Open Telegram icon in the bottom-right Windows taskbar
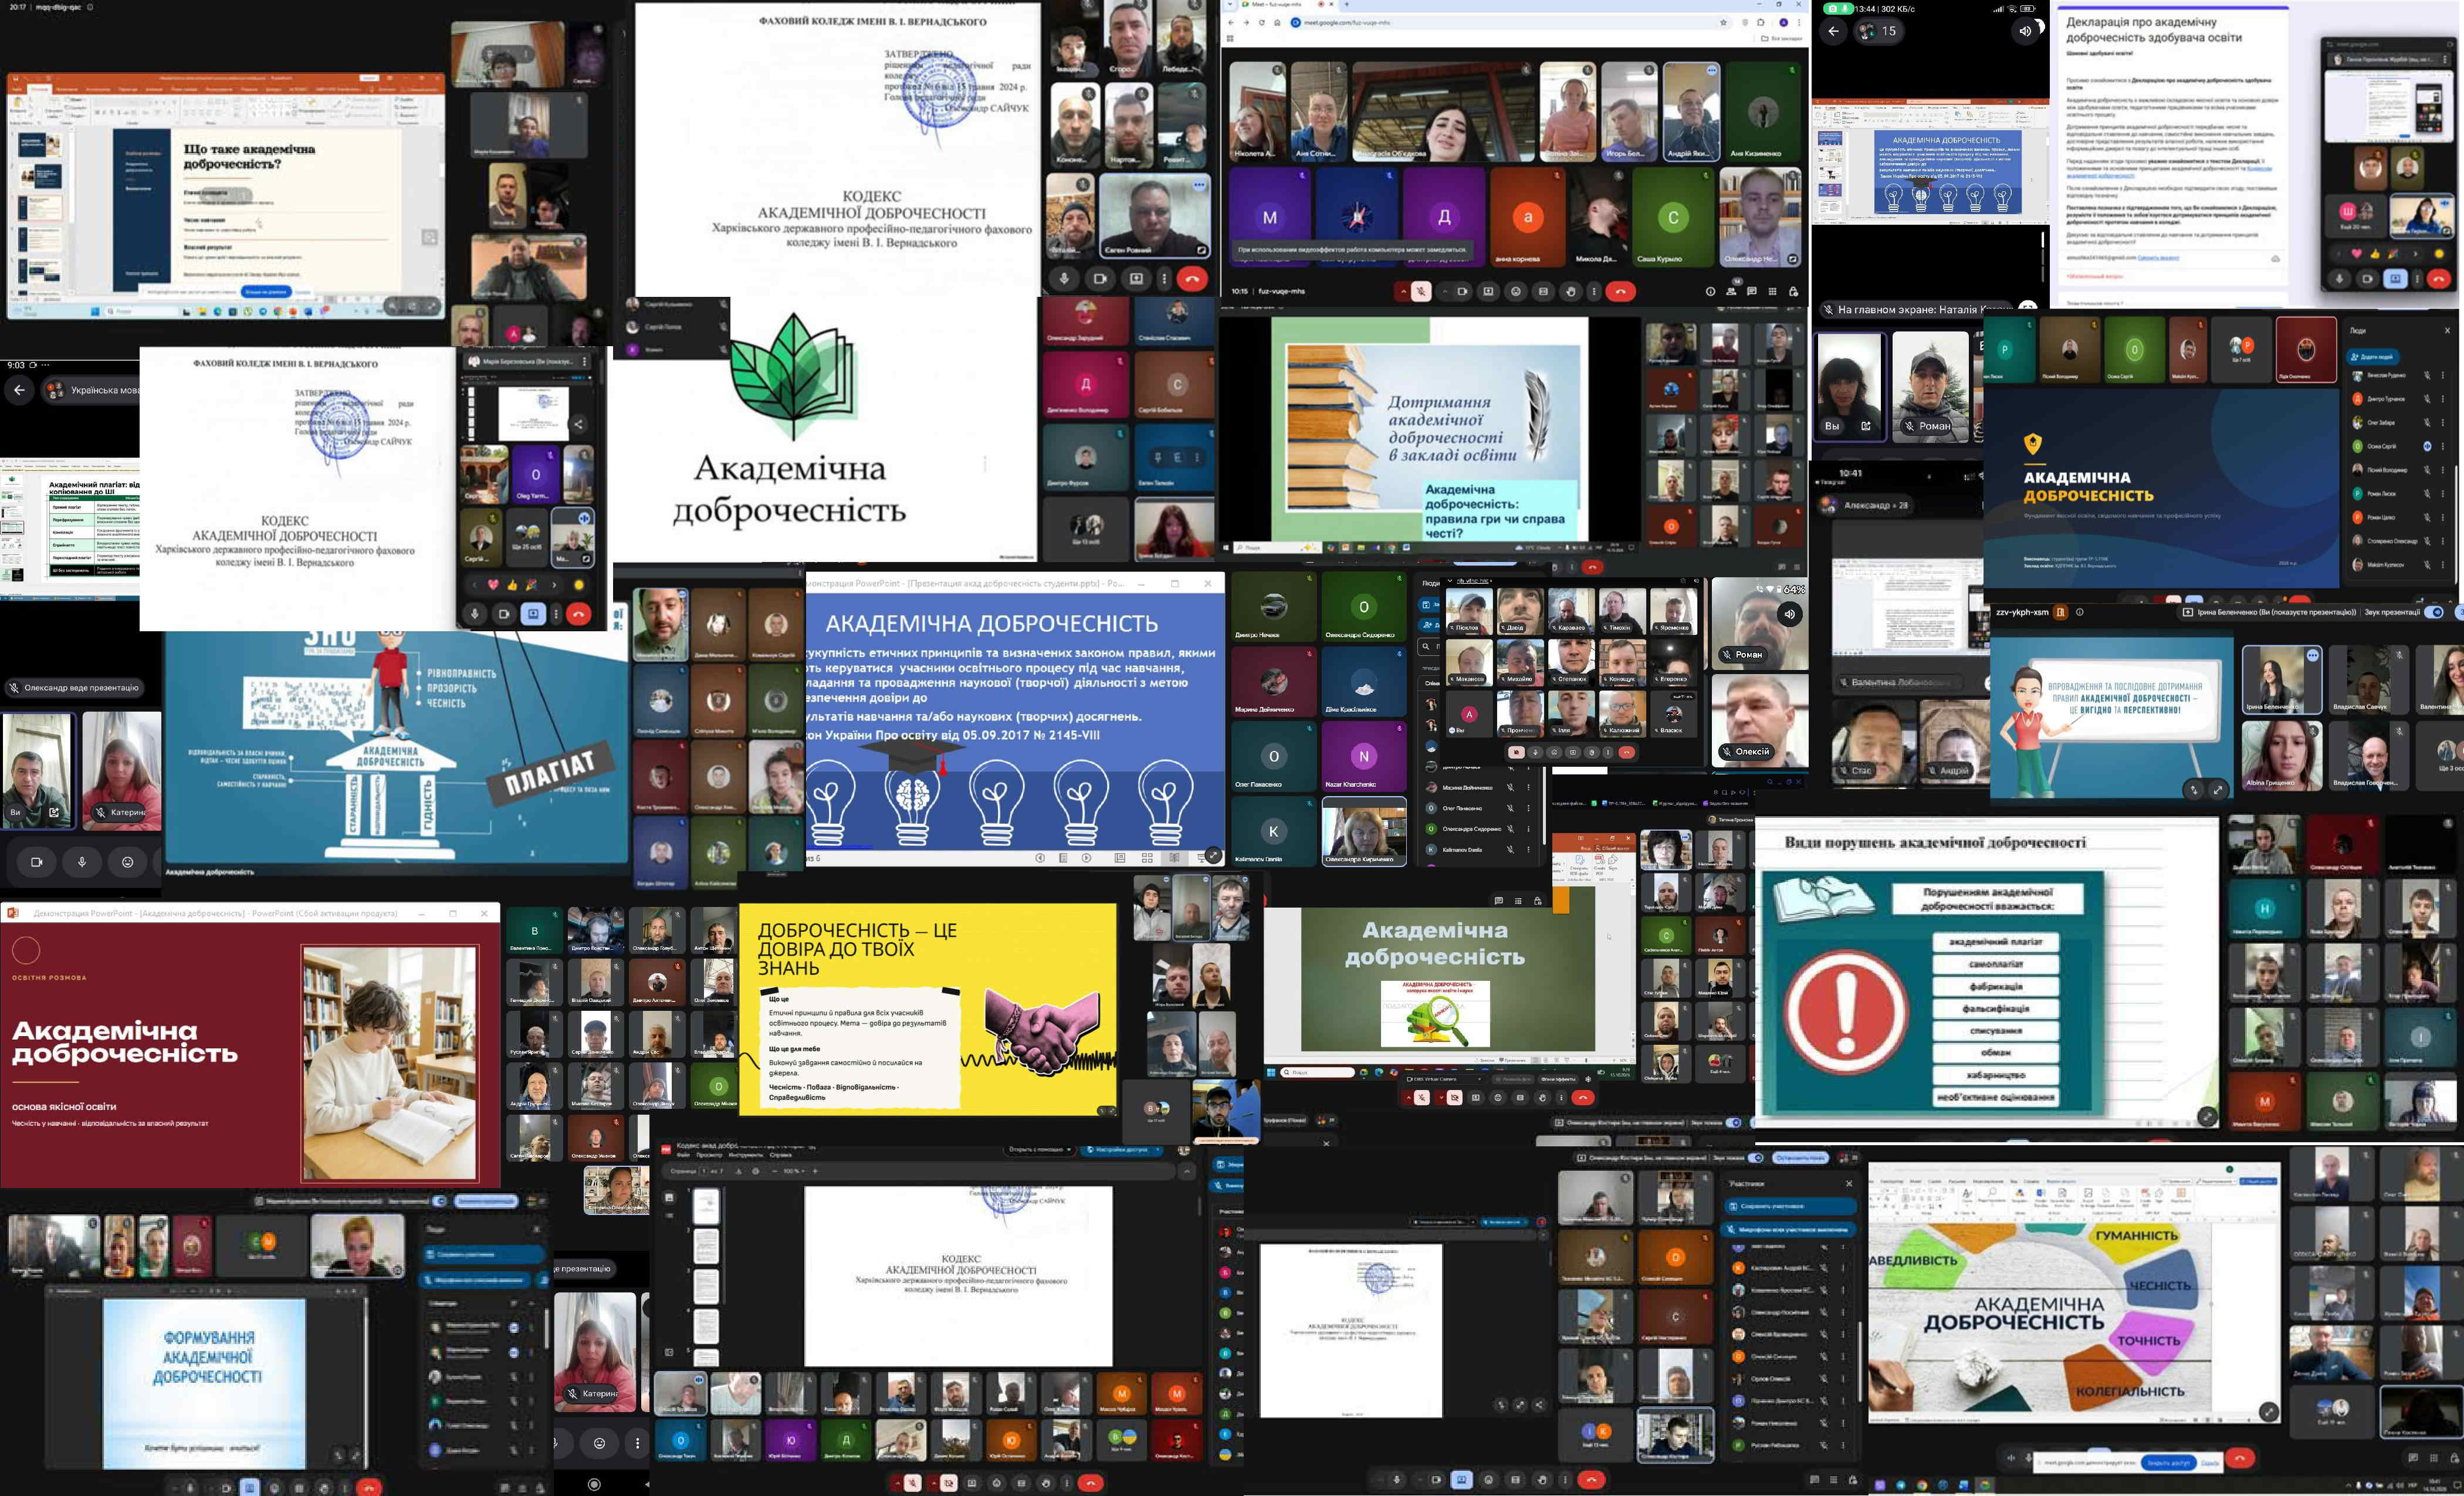The width and height of the screenshot is (2464, 1496). click(x=1901, y=1485)
